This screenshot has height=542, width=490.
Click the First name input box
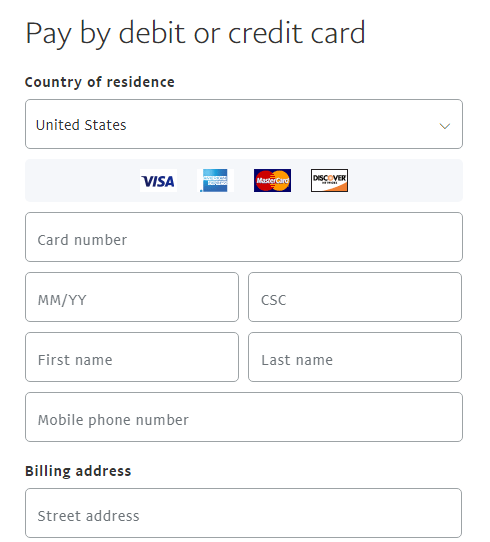point(132,357)
